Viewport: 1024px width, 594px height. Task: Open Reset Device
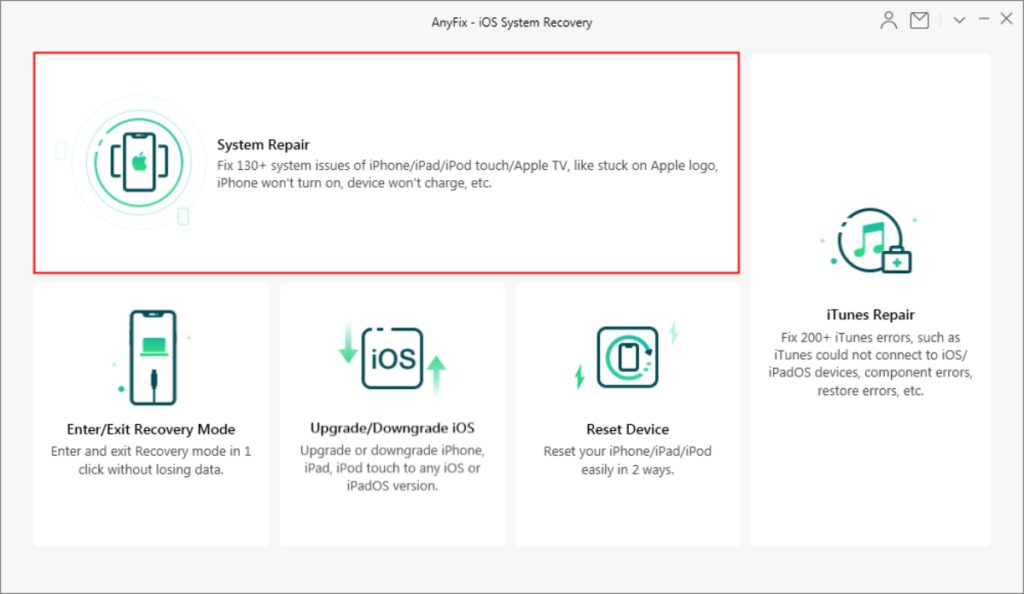pyautogui.click(x=628, y=429)
